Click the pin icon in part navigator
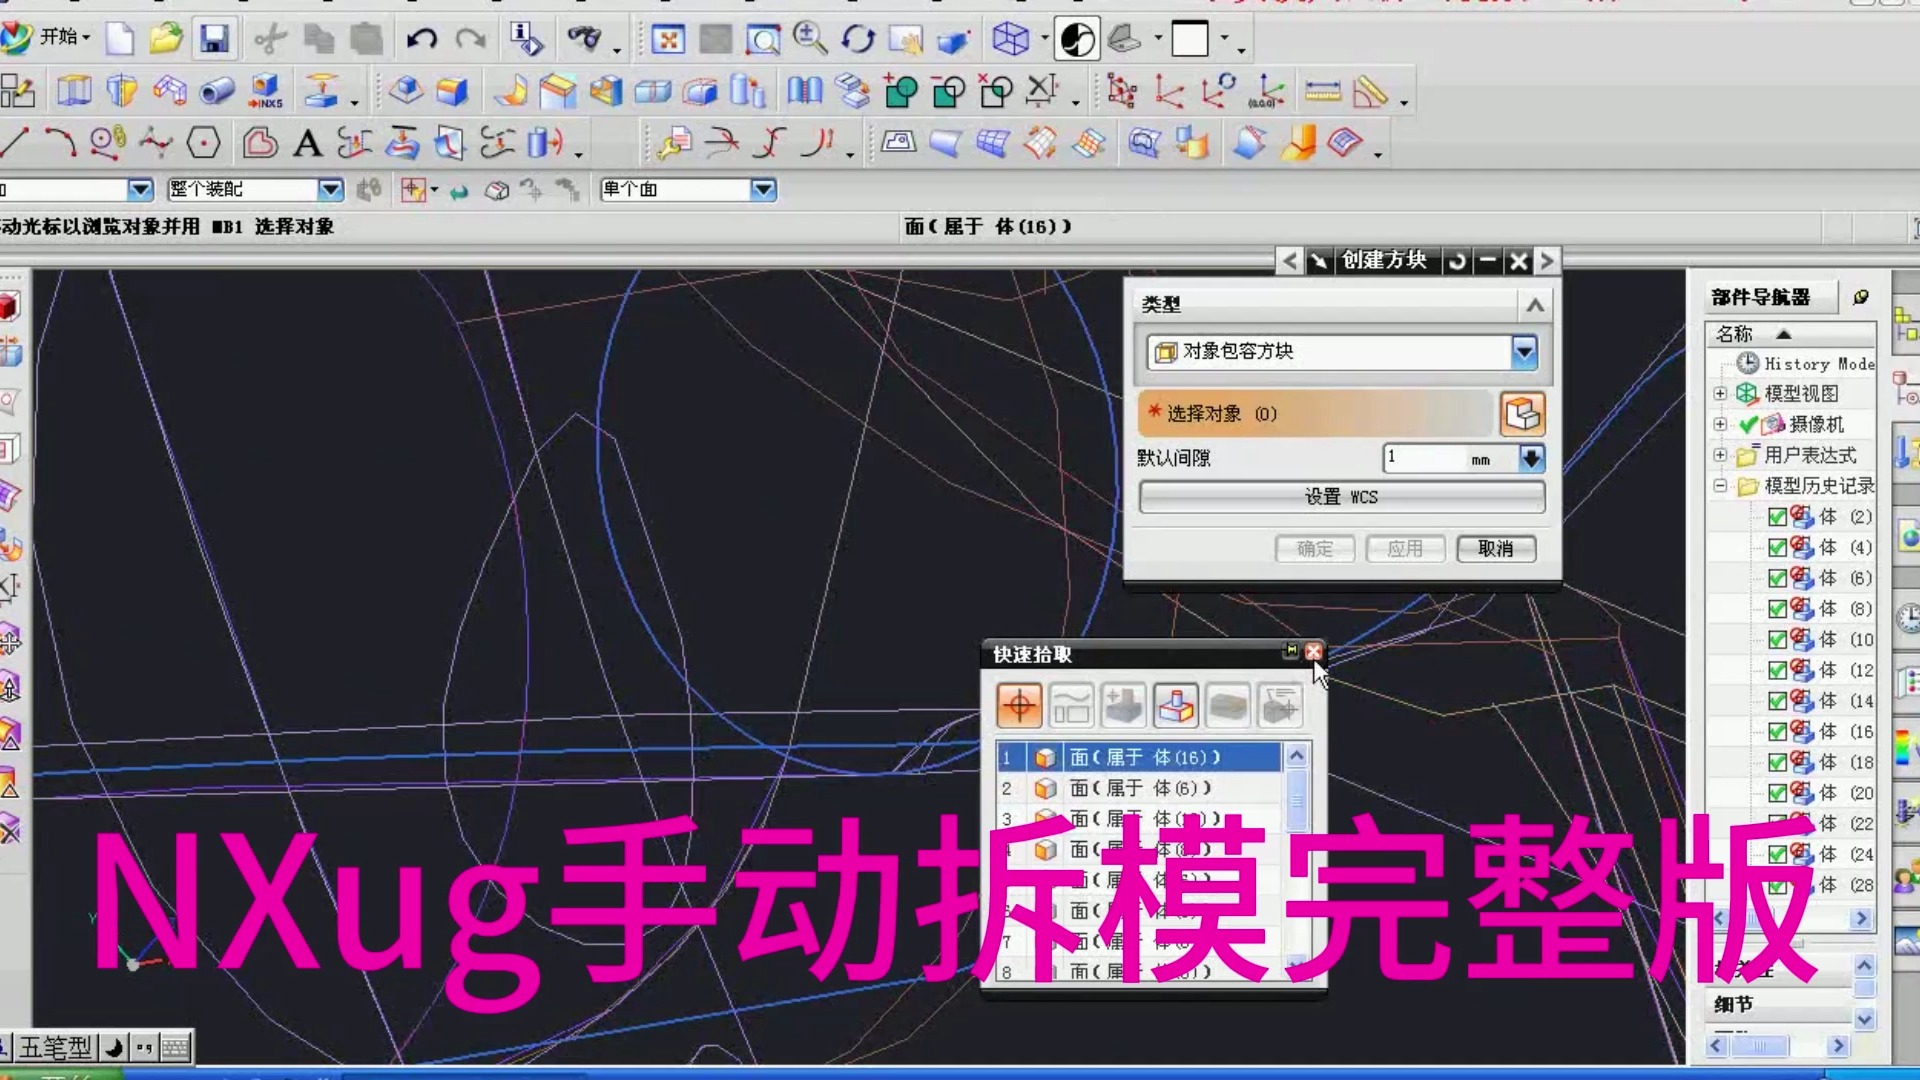This screenshot has height=1080, width=1920. (1861, 297)
